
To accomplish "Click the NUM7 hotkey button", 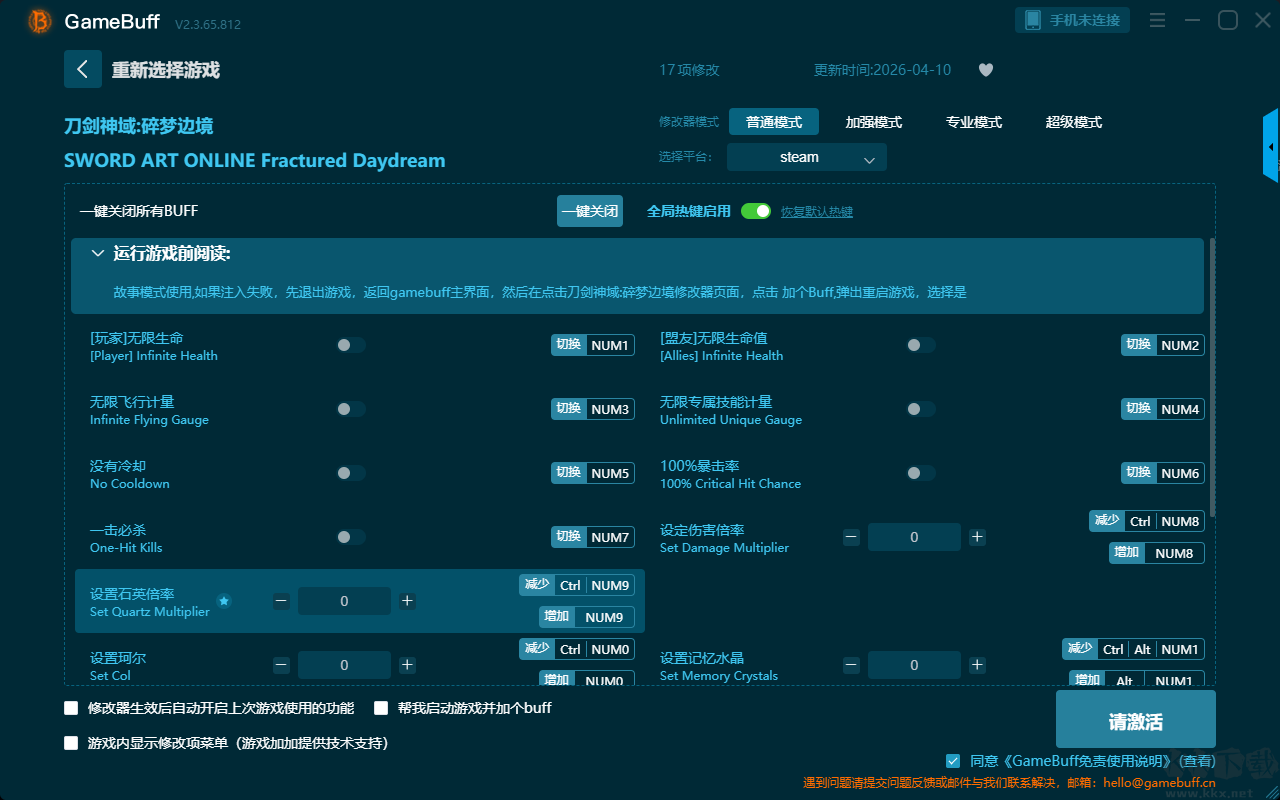I will coord(593,537).
